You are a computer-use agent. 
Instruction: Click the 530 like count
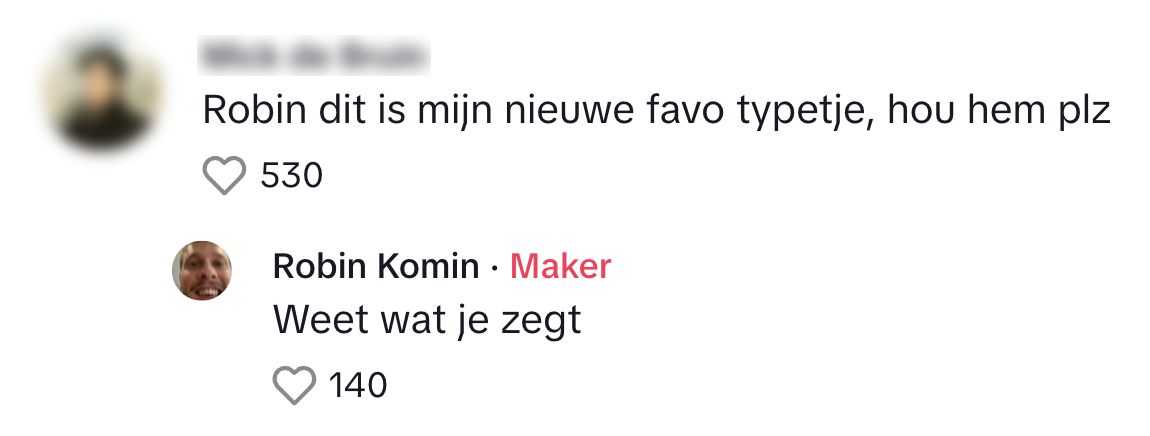pos(291,176)
